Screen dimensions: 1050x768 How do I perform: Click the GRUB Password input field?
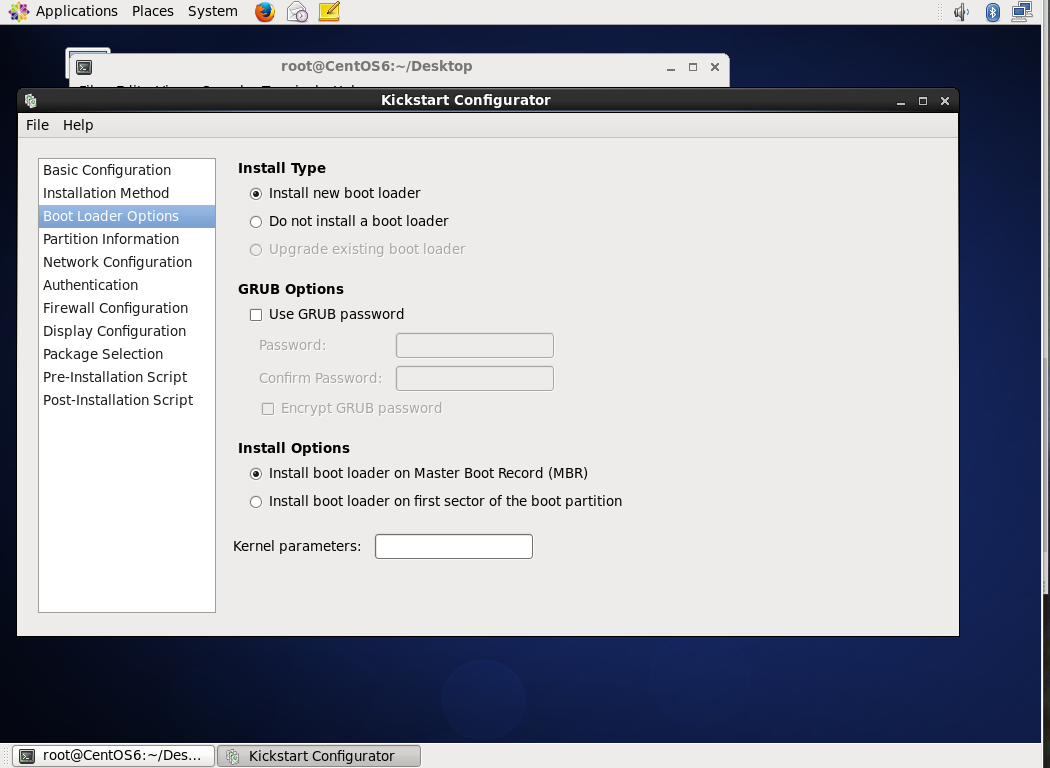click(475, 345)
